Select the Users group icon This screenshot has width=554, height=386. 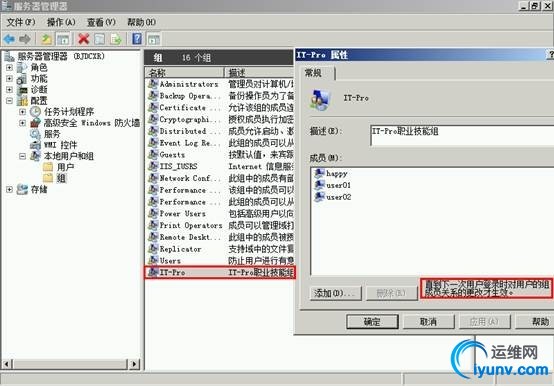[x=153, y=261]
